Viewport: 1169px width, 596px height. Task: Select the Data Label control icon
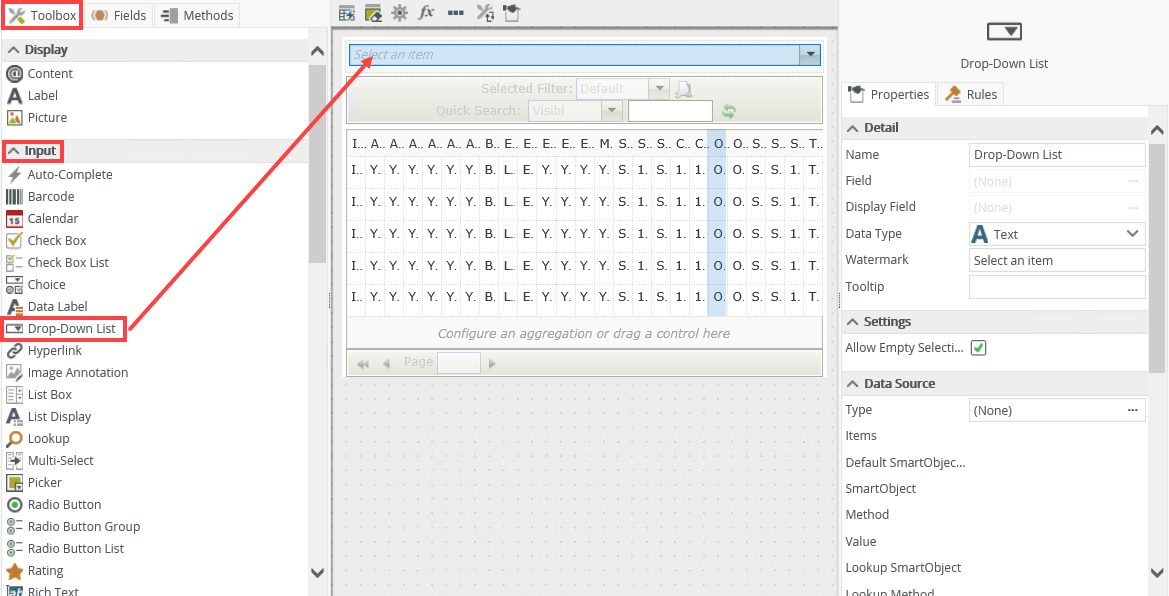14,307
